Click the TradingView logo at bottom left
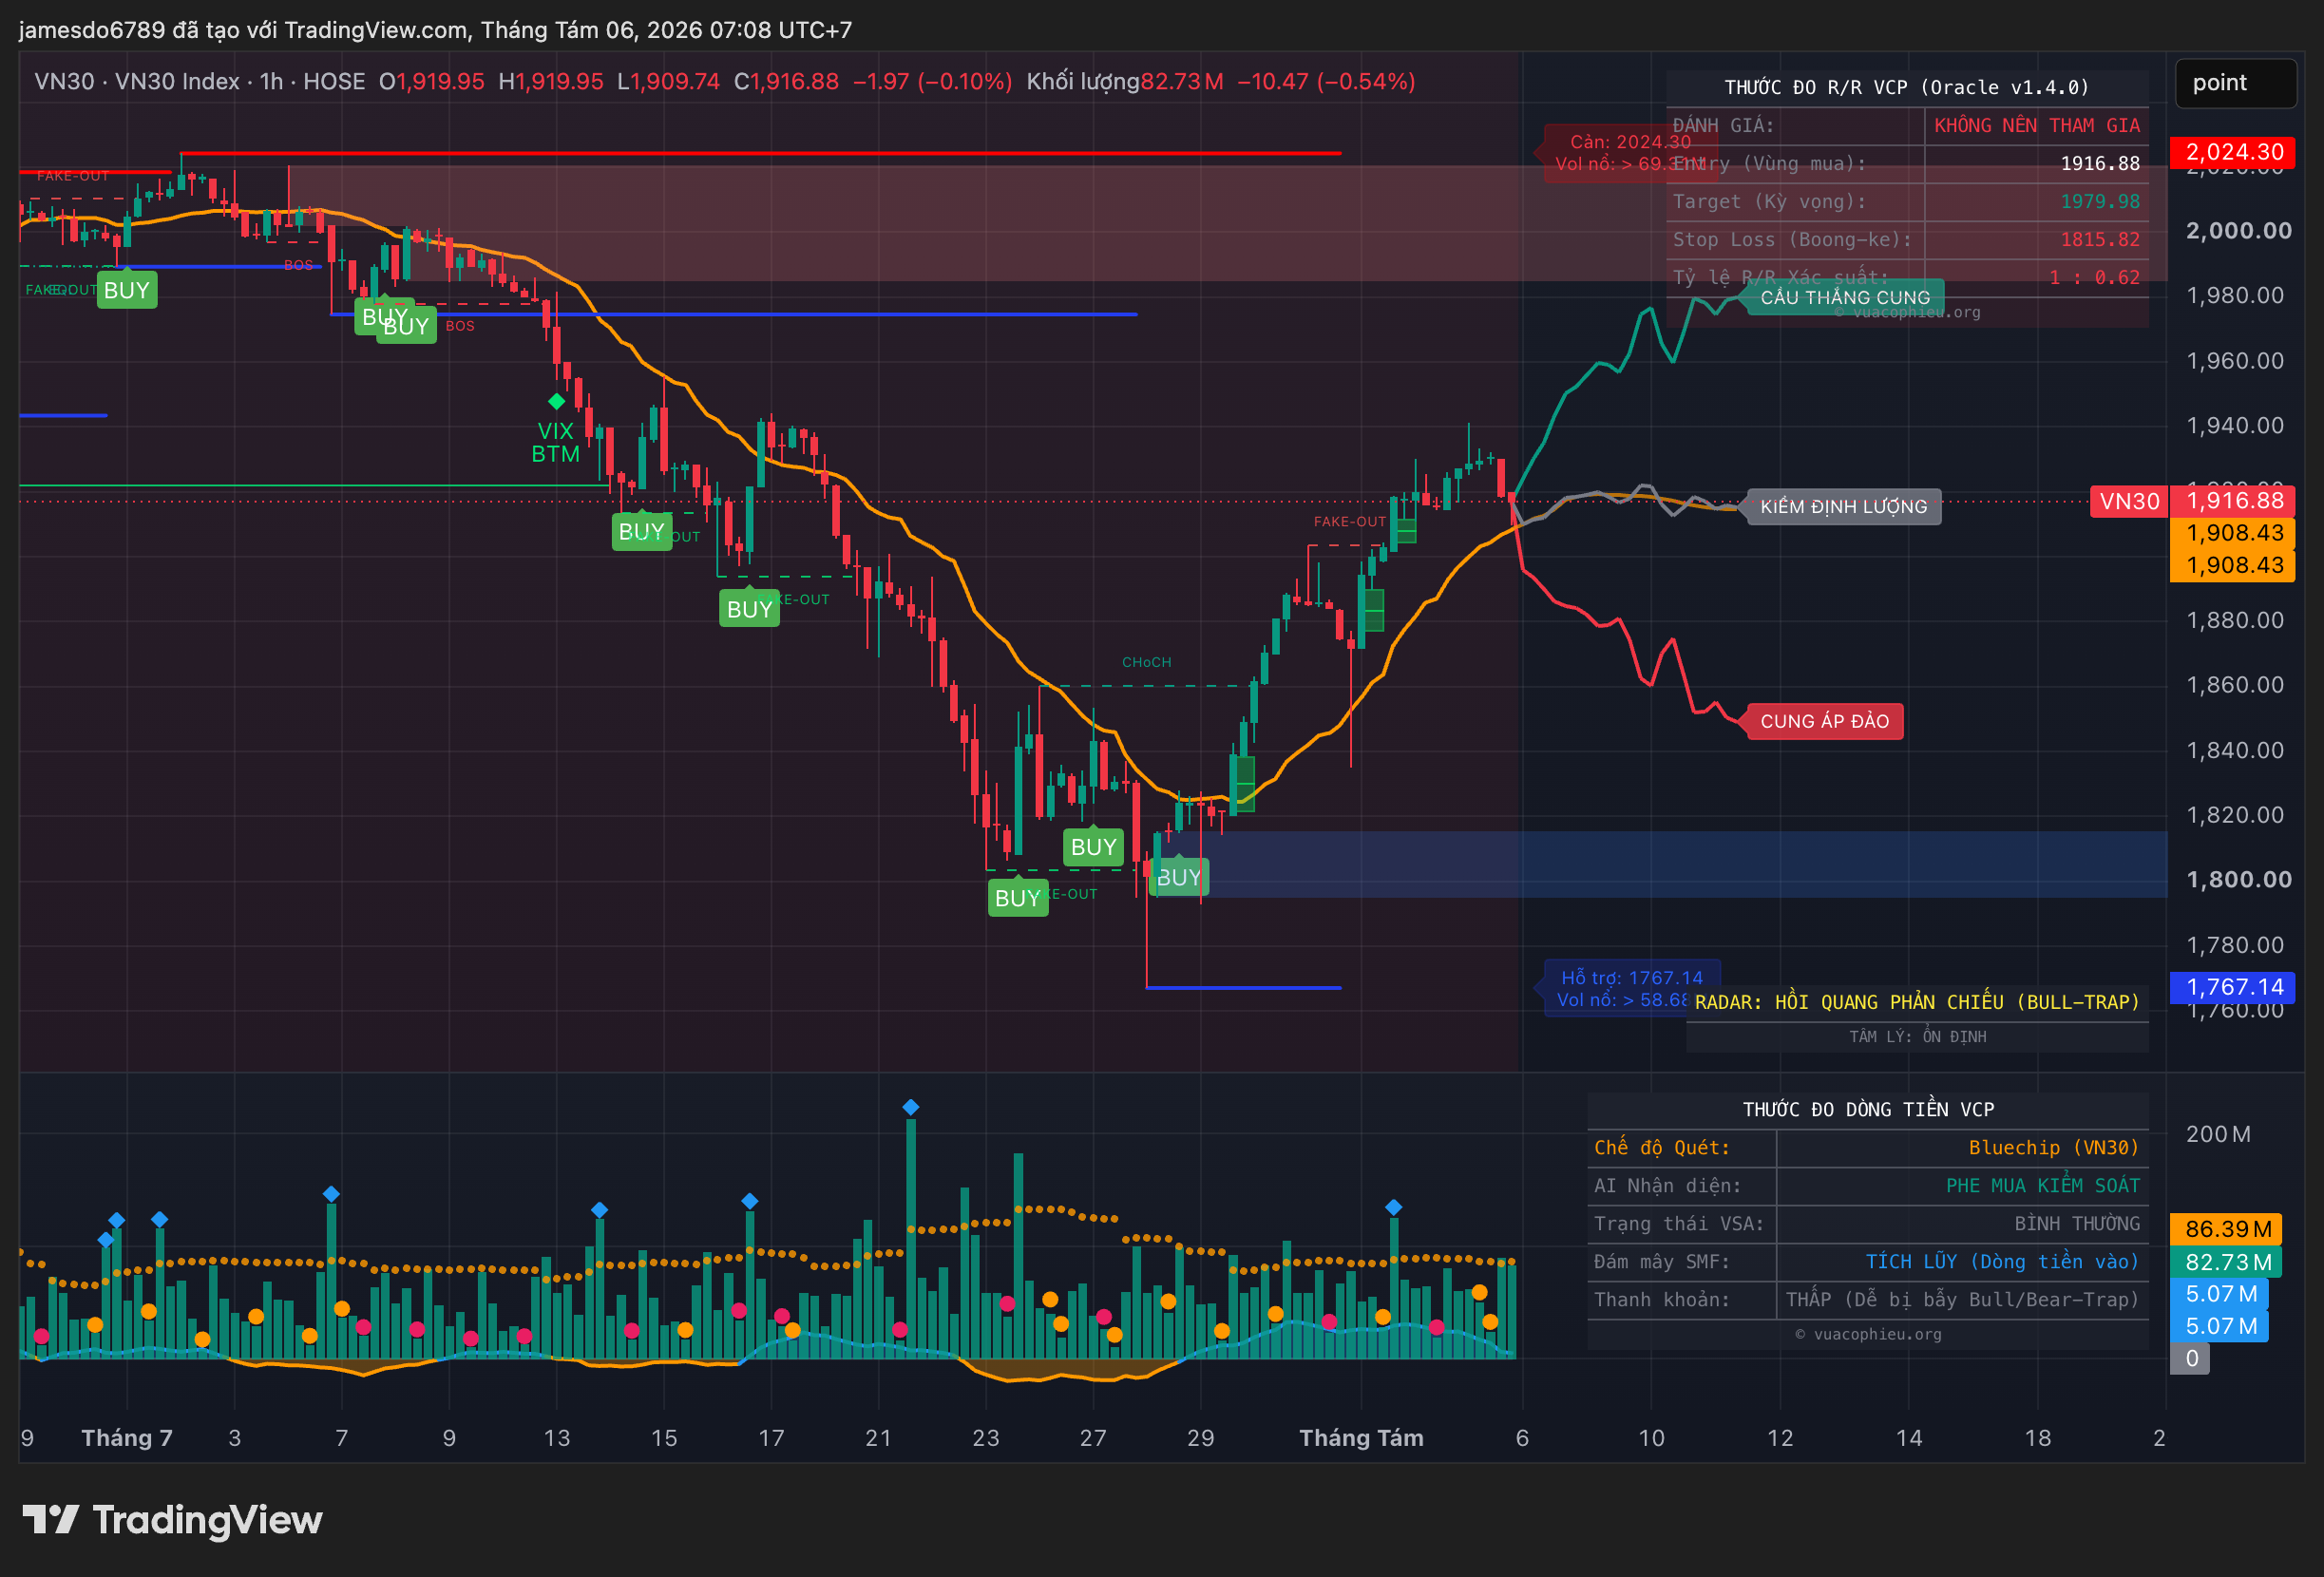Viewport: 2324px width, 1577px height. click(172, 1520)
